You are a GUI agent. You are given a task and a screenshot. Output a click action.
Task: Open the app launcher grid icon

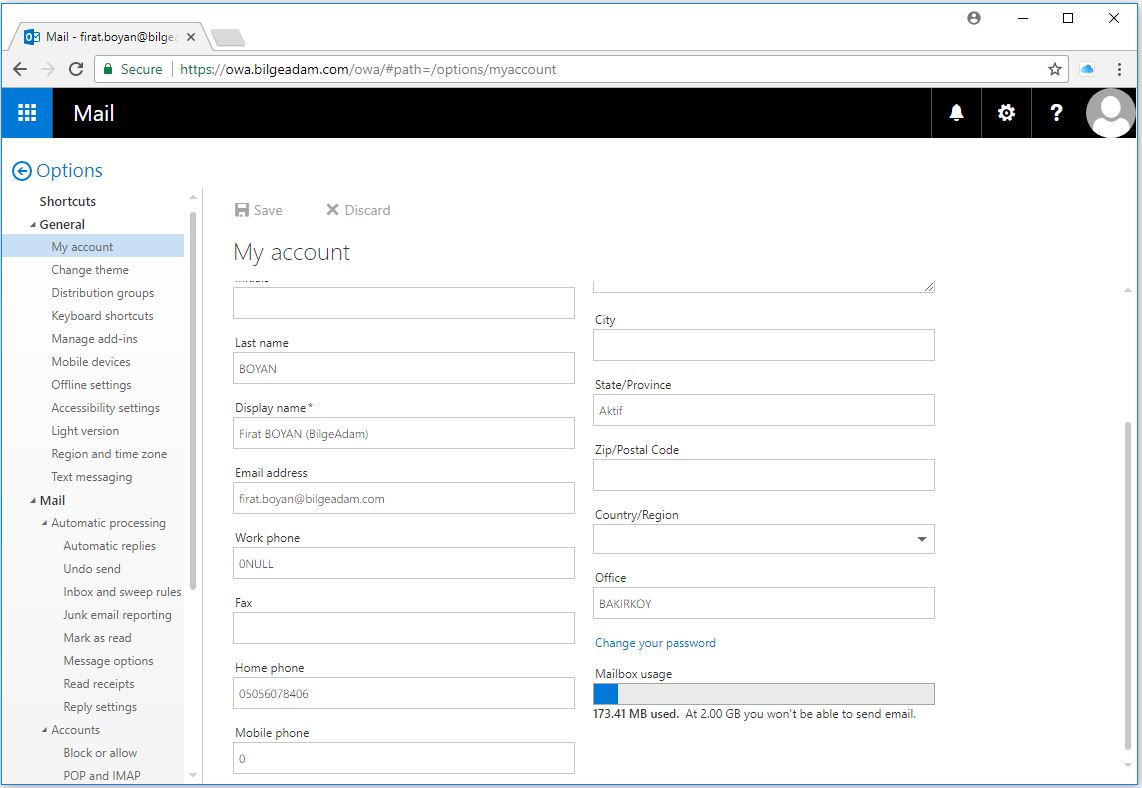(27, 113)
